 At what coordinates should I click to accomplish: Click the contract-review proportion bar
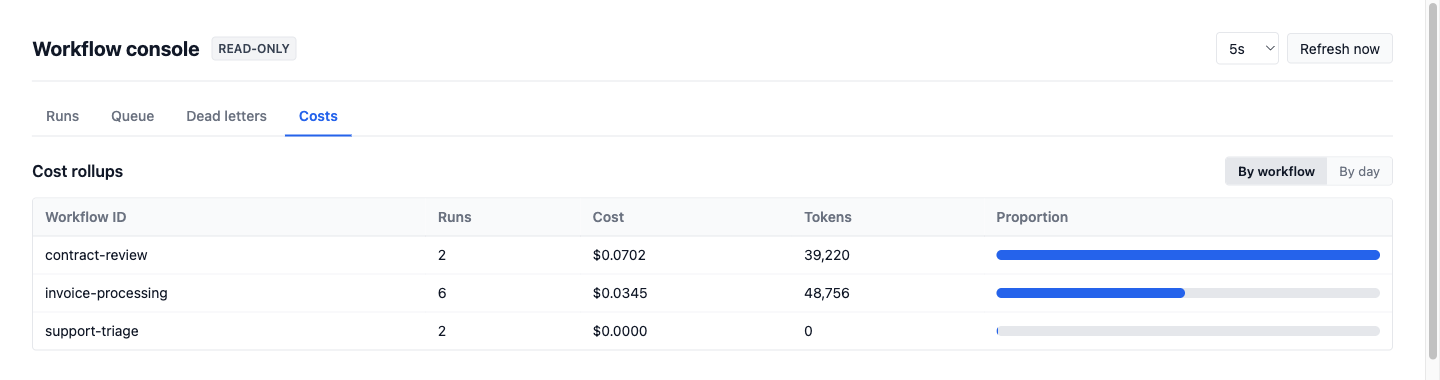1188,255
